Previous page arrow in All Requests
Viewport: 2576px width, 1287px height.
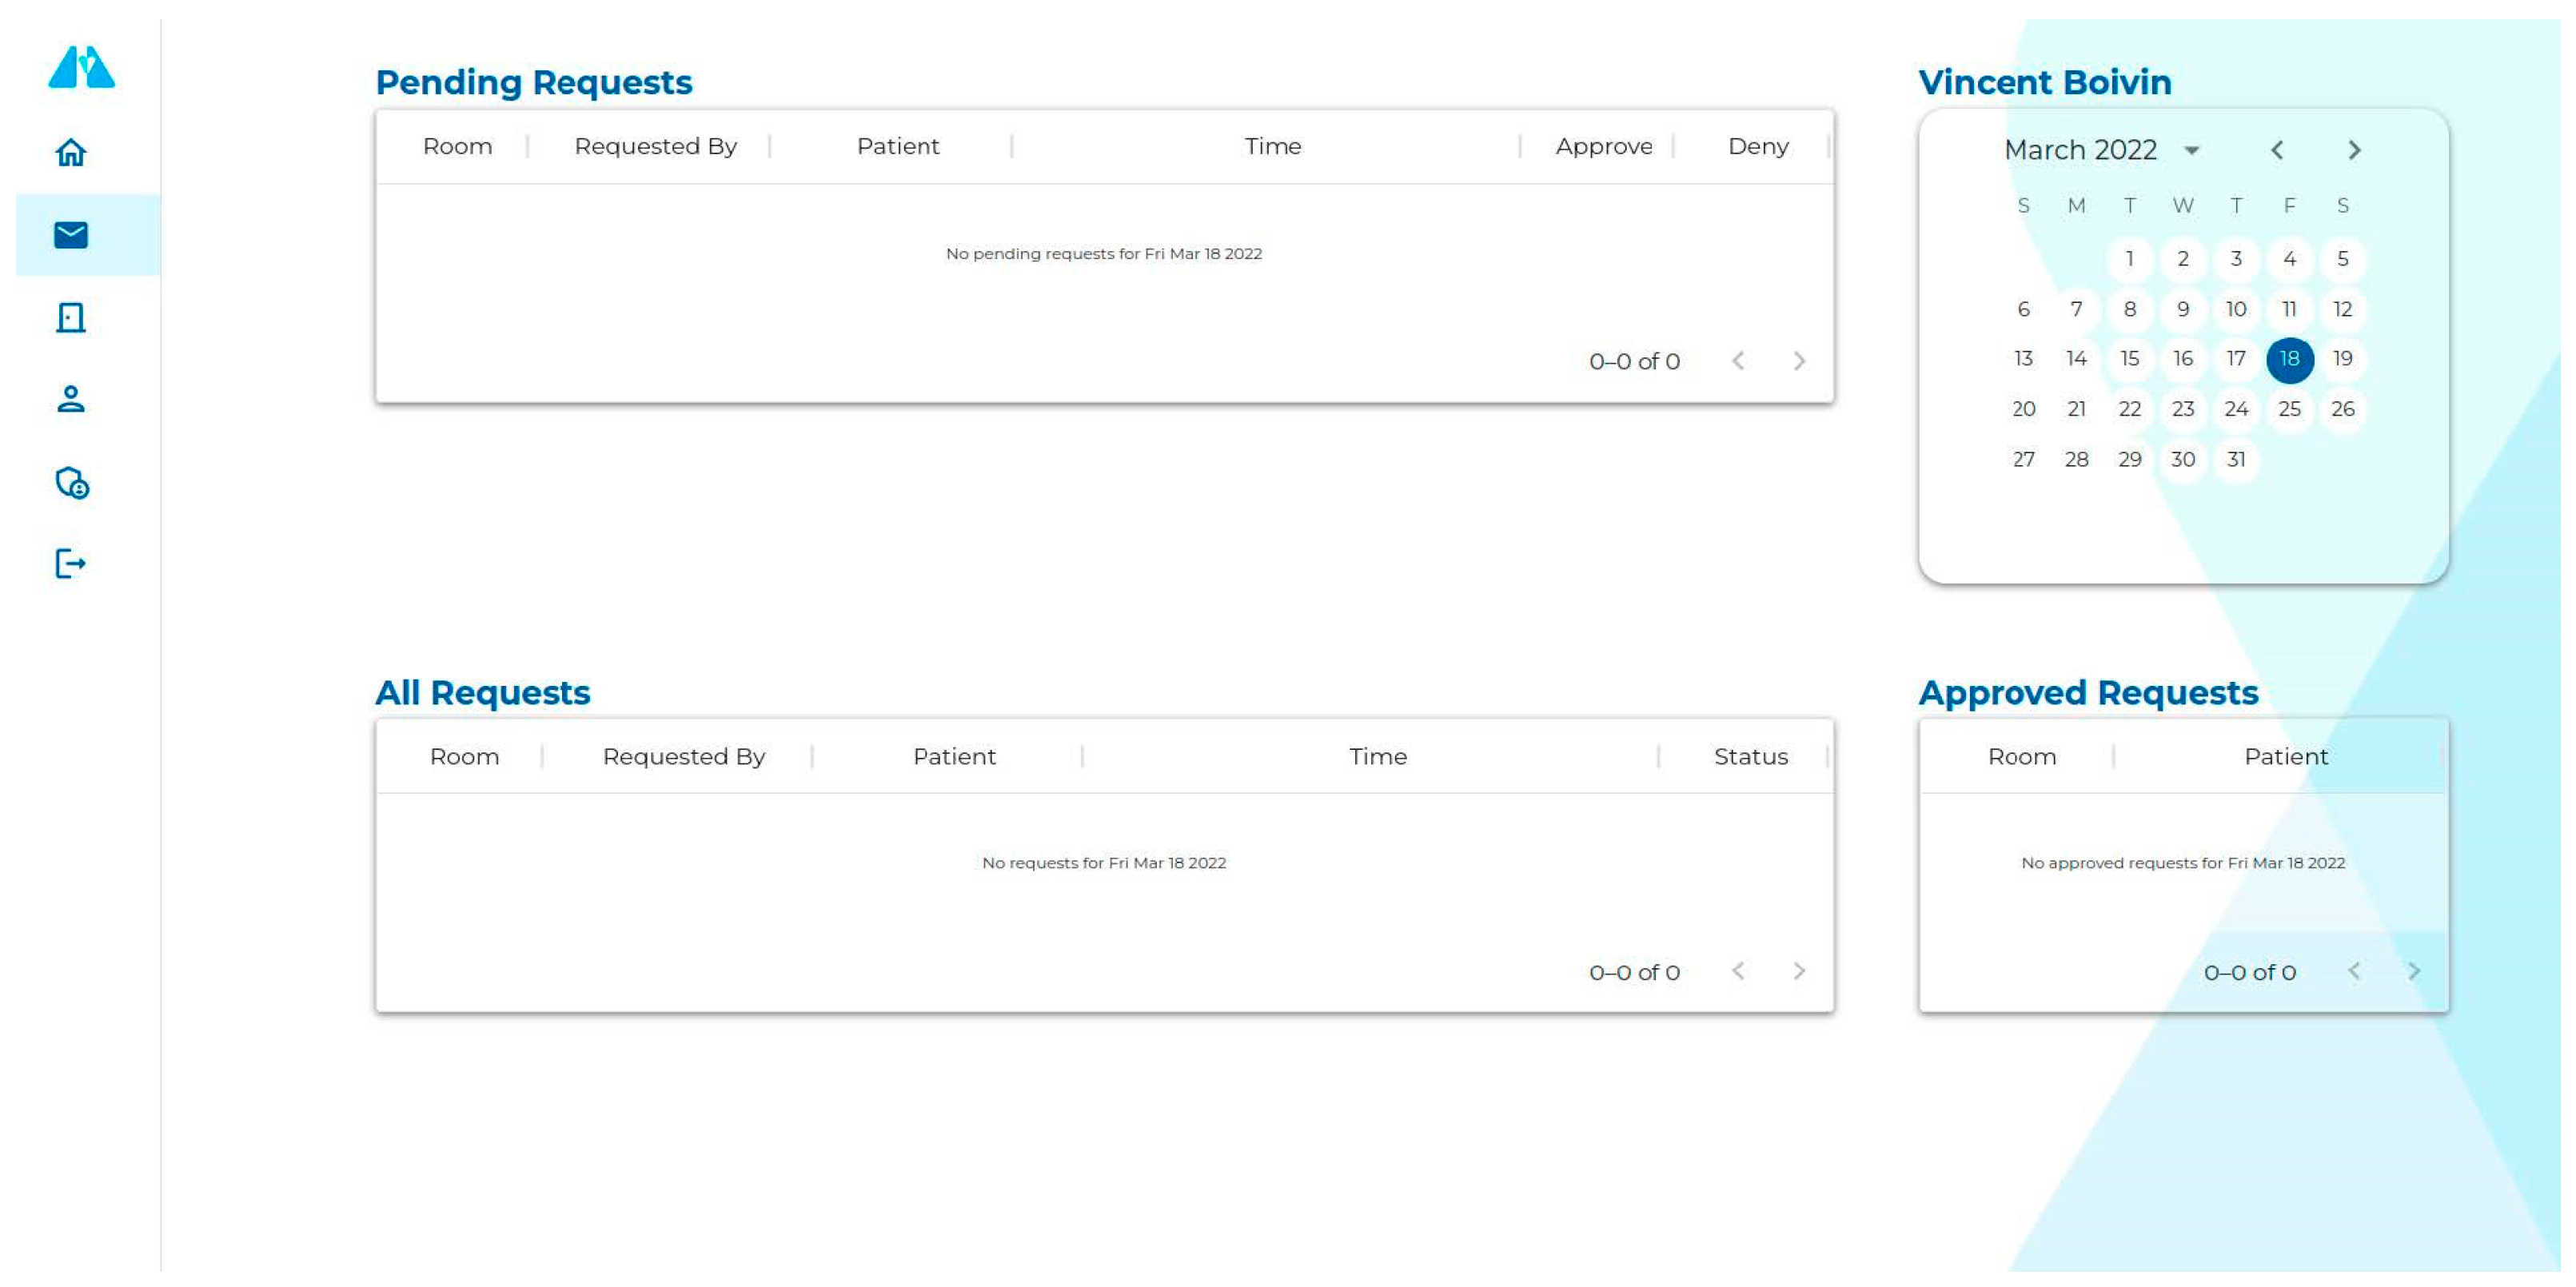coord(1738,971)
